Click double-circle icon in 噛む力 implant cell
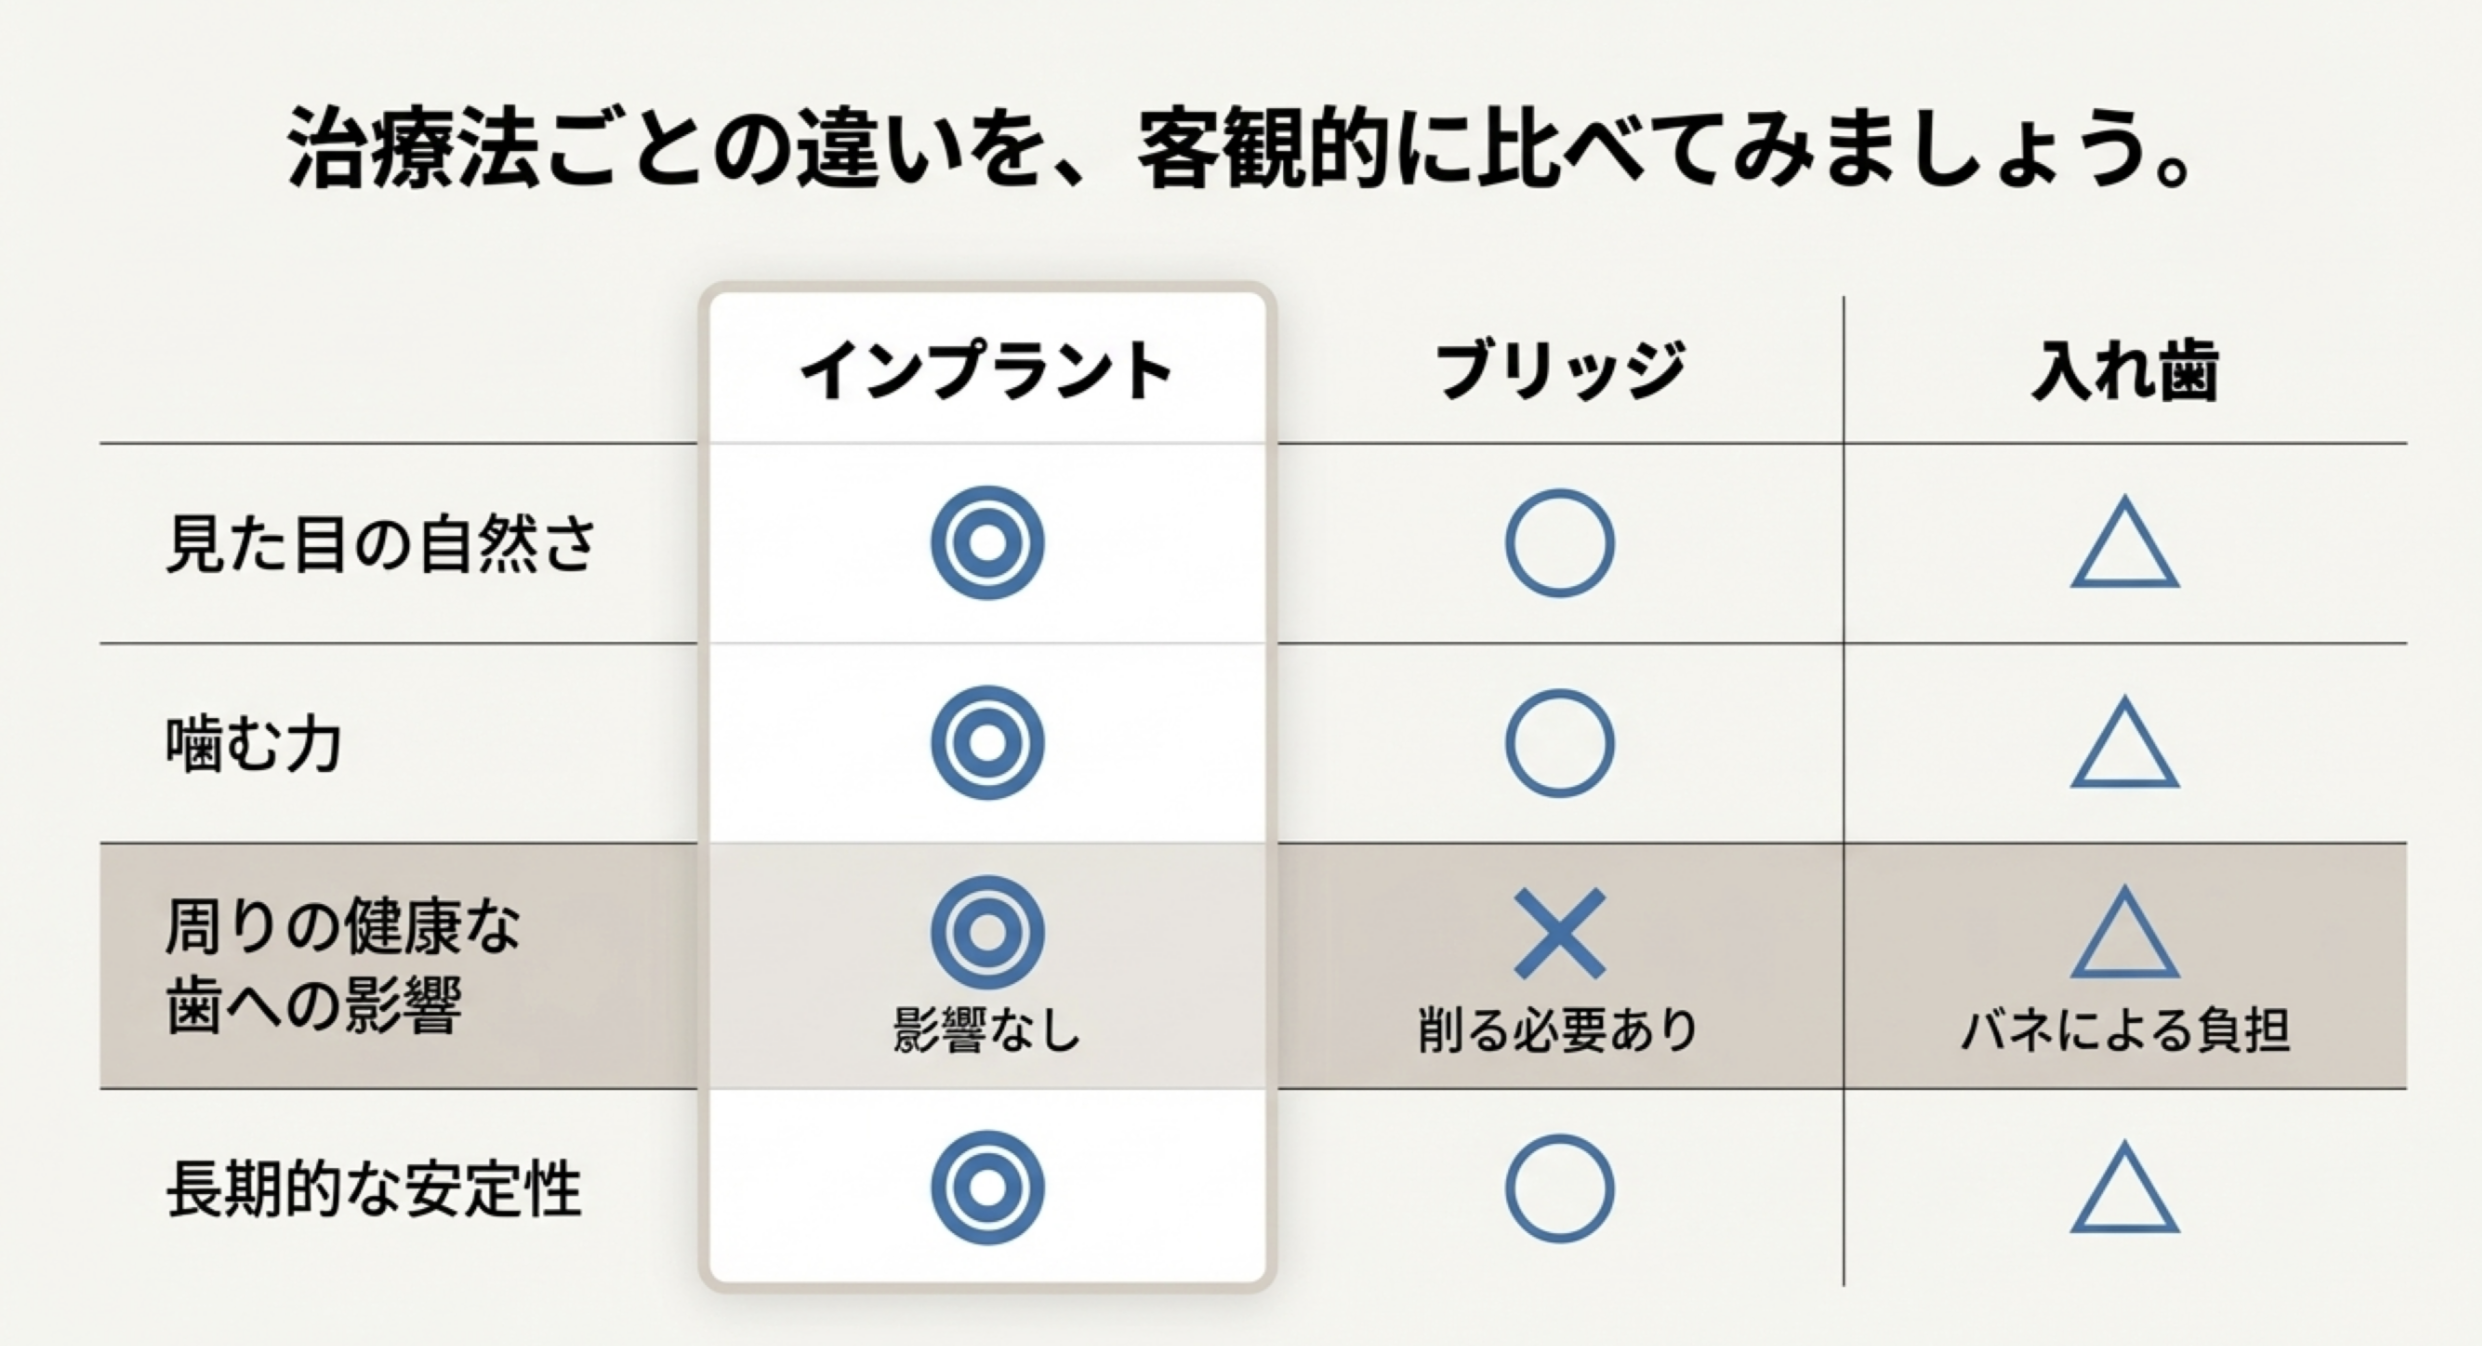The width and height of the screenshot is (2482, 1346). 987,743
